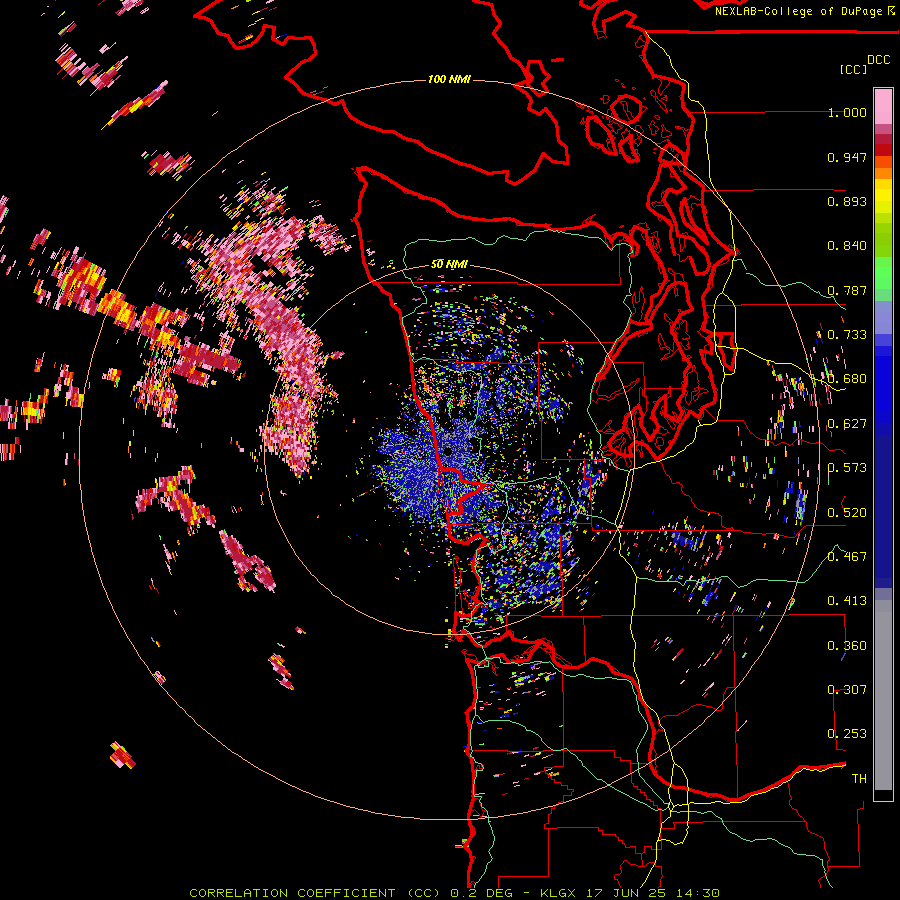This screenshot has width=900, height=900.
Task: Click the DCC label above color bar
Action: [879, 60]
